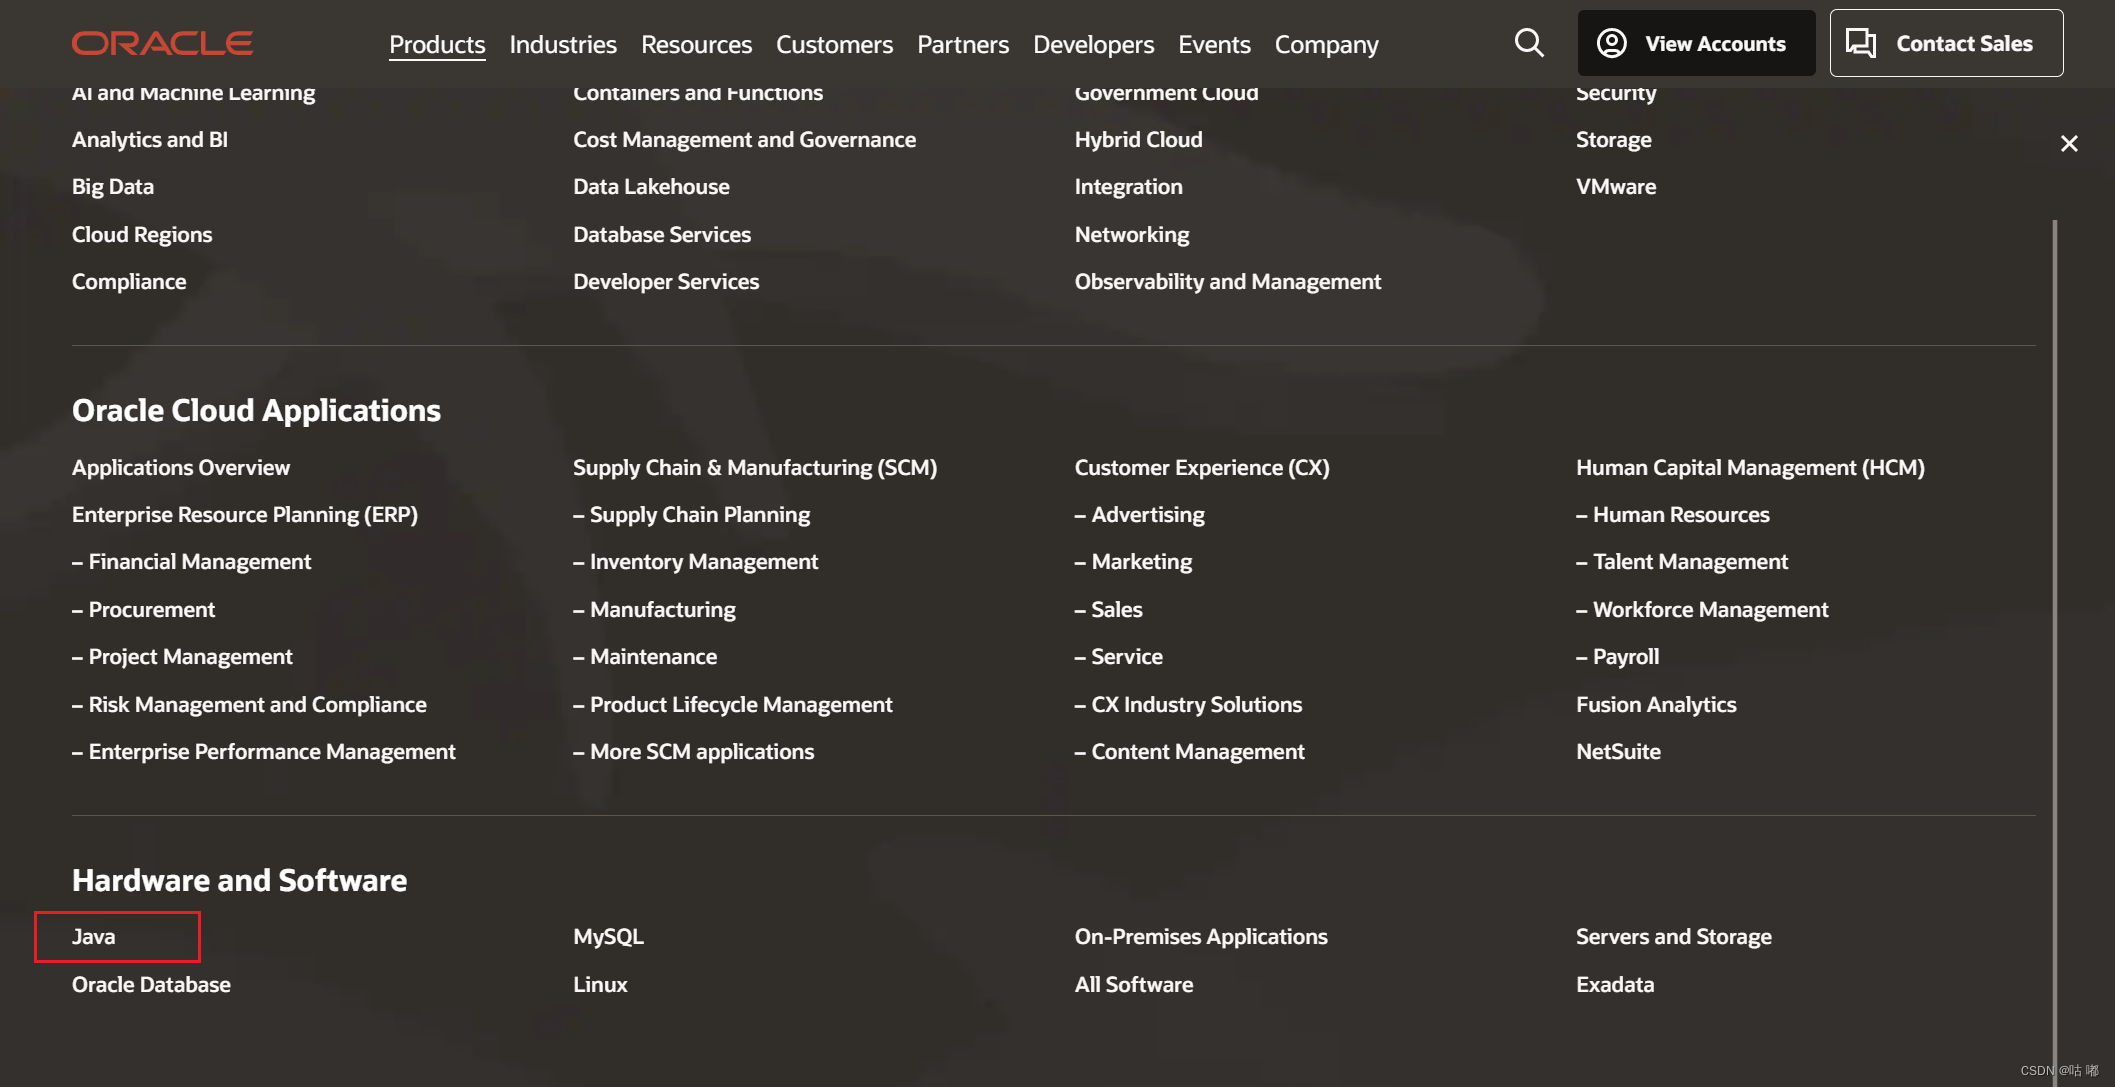Open Servers and Storage
The height and width of the screenshot is (1087, 2115).
[1674, 937]
